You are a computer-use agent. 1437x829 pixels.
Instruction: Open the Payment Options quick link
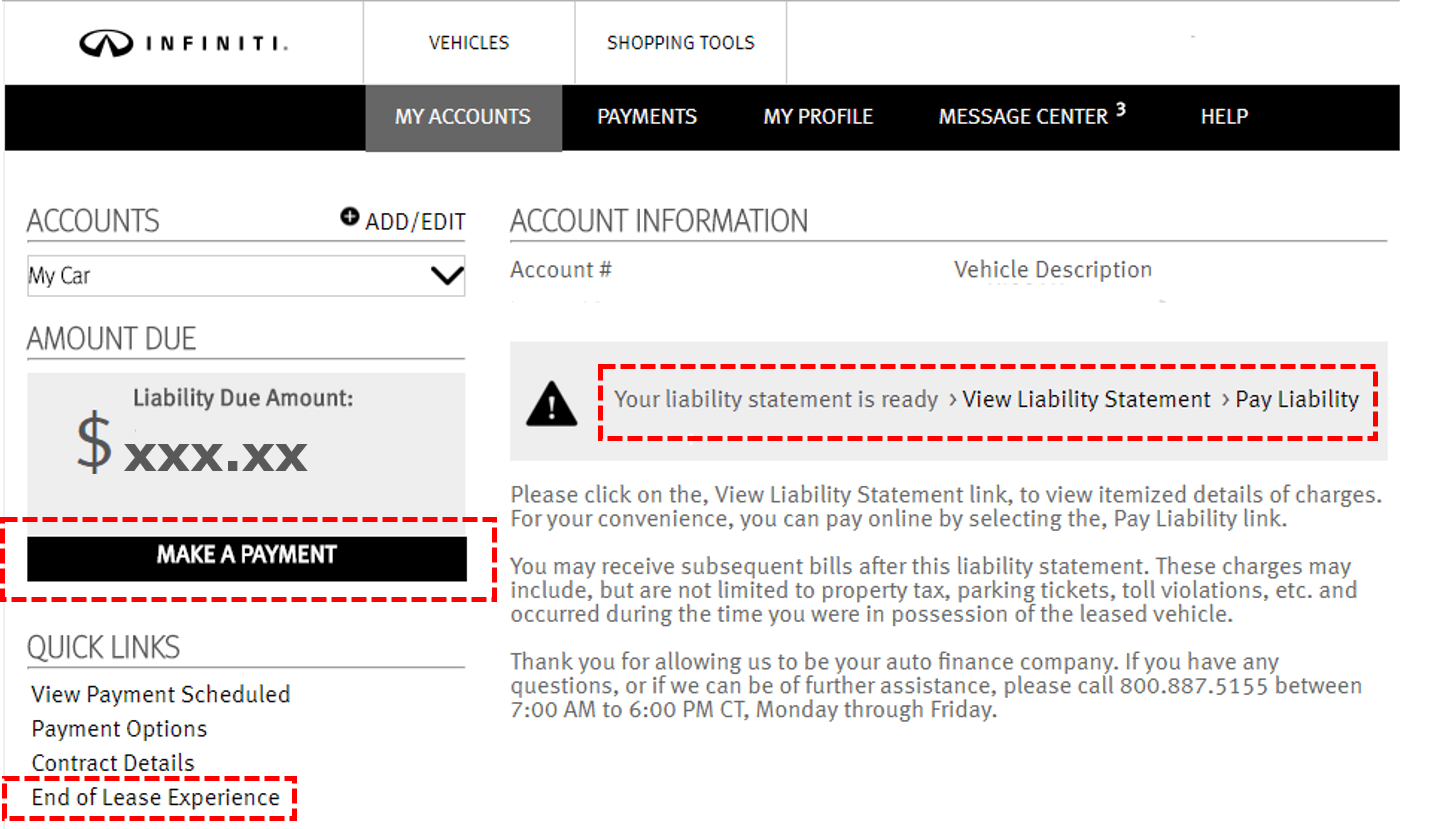(x=119, y=728)
